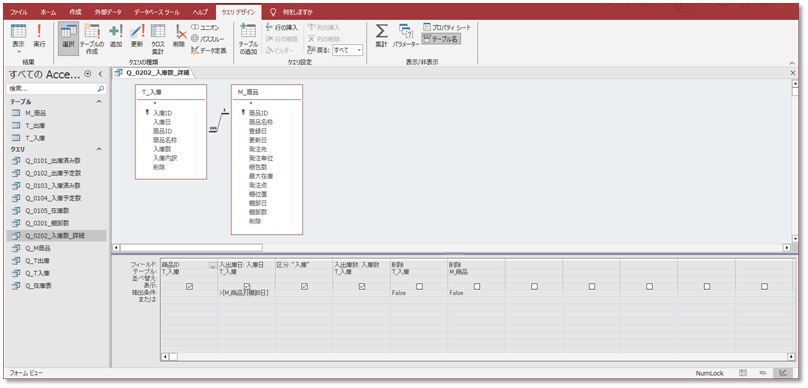Open the 表示 view dropdown arrow
The image size is (808, 388).
(x=19, y=52)
